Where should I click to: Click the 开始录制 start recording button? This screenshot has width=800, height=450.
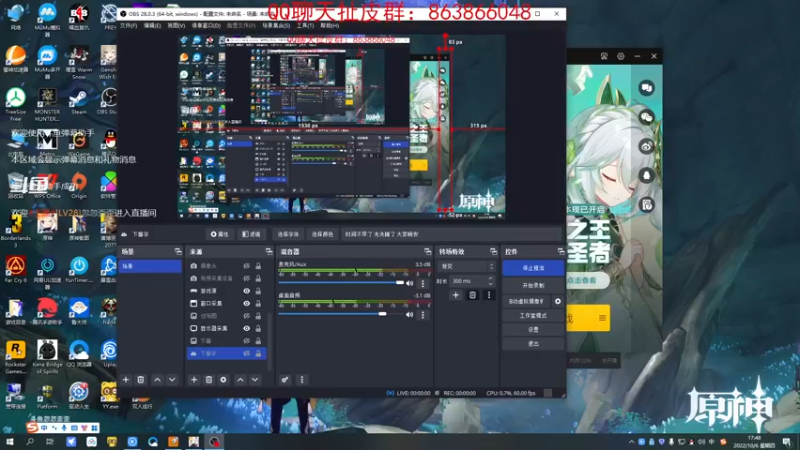[533, 286]
